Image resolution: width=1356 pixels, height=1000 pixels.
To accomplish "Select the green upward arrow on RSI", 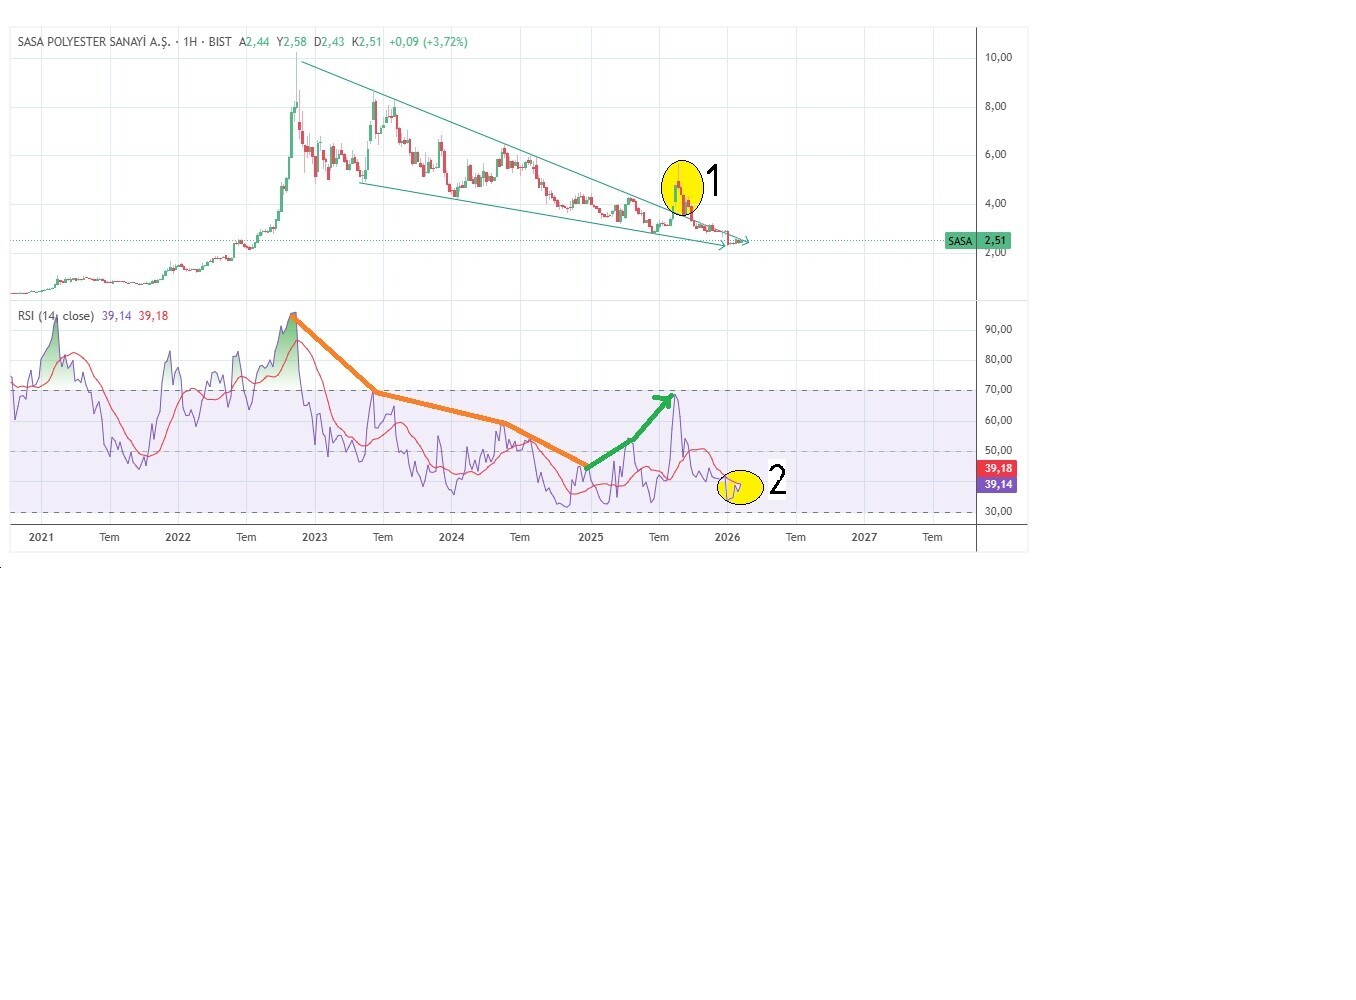I will 632,436.
